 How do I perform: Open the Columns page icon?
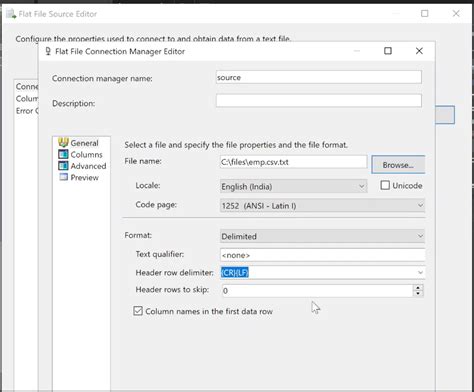click(63, 154)
